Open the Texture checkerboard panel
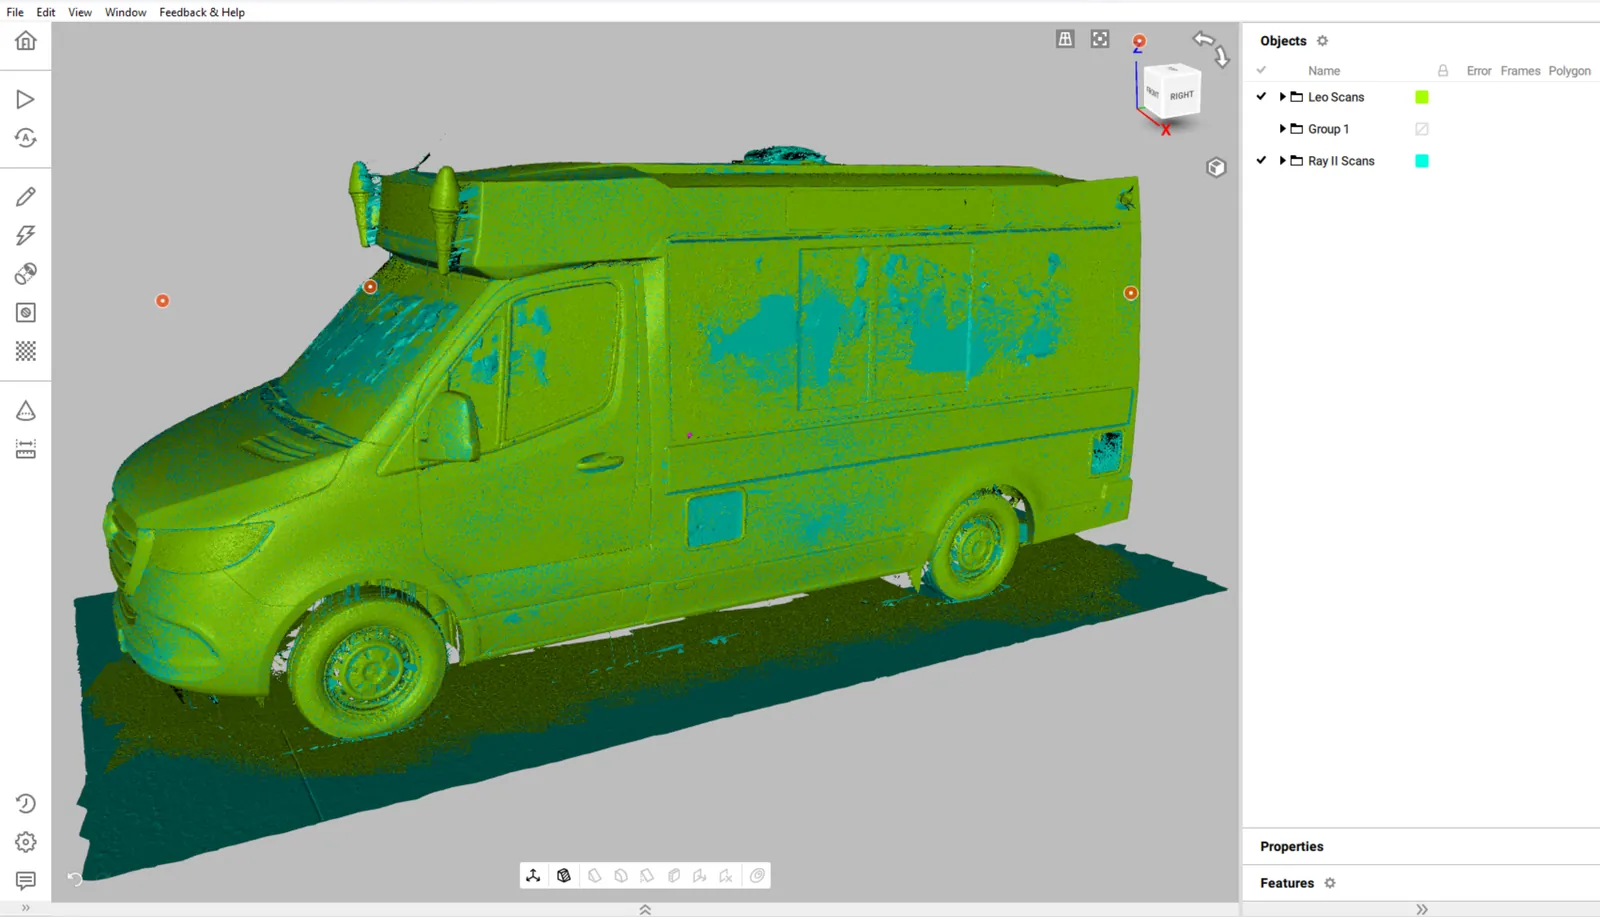 pos(26,351)
